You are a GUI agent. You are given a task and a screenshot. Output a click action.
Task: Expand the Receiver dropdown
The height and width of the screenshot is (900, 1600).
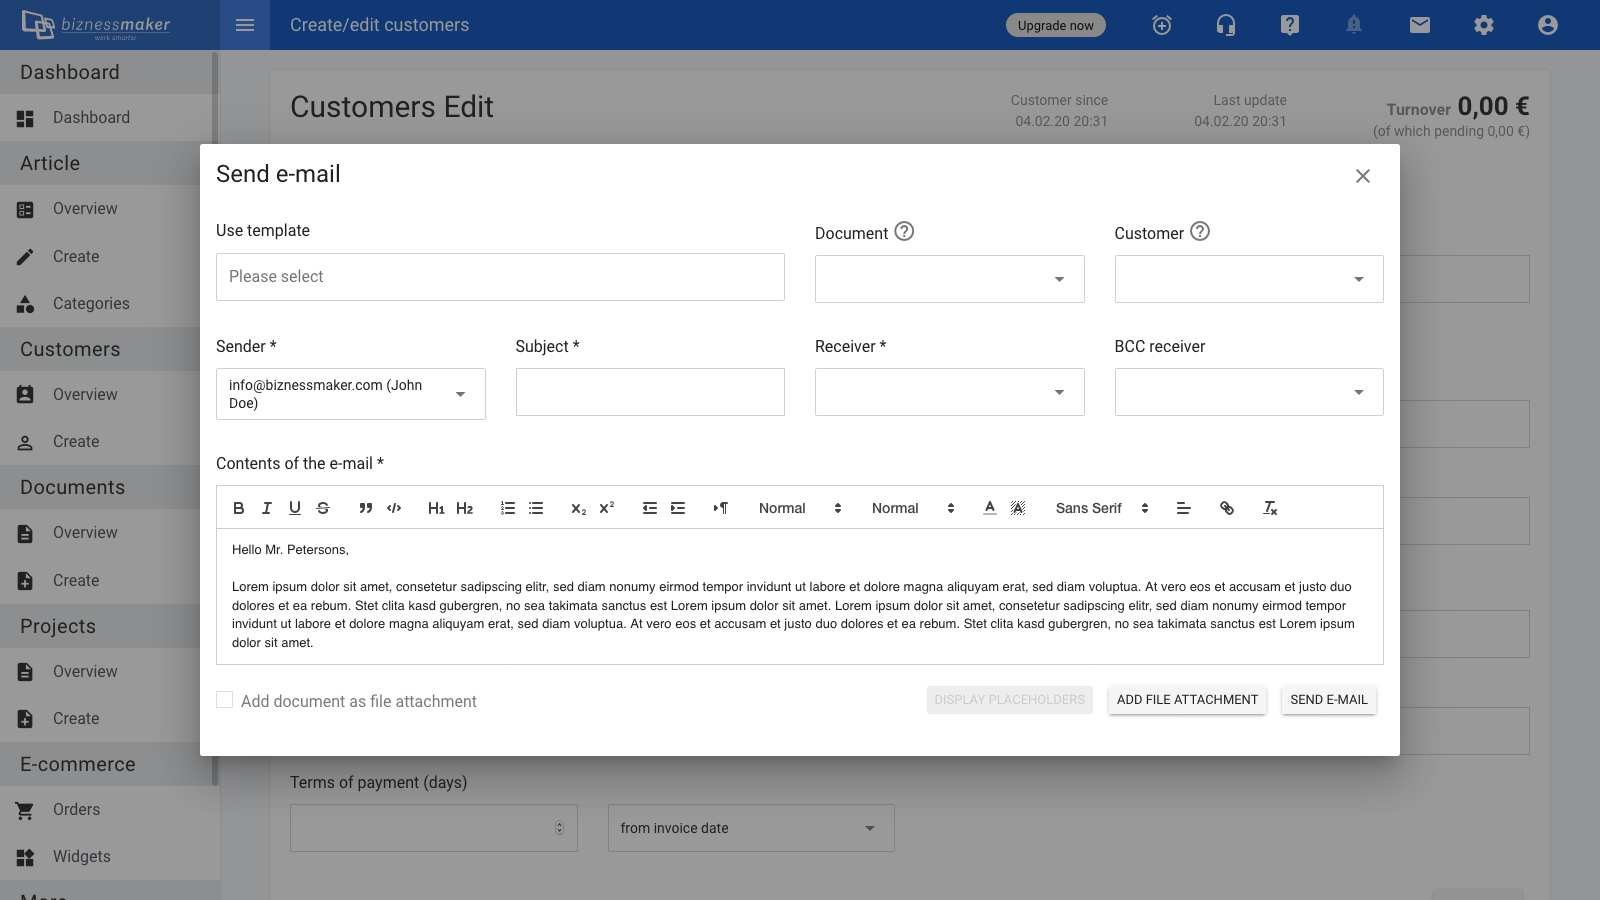click(949, 392)
